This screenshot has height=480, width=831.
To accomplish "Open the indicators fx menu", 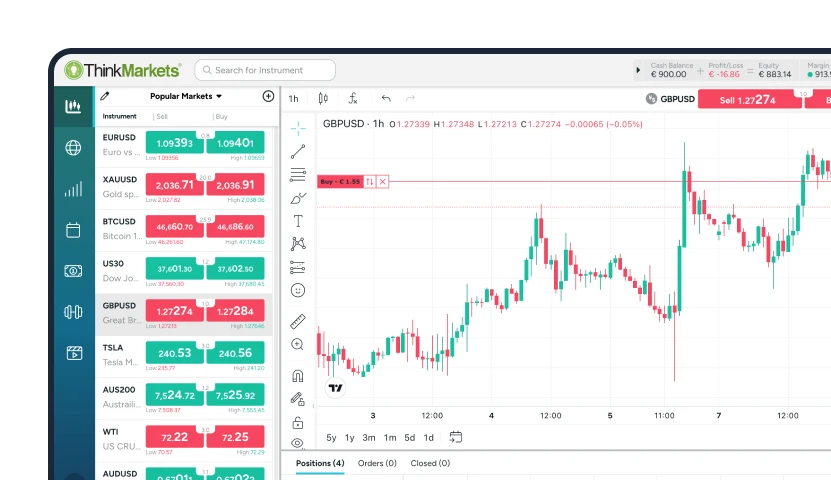I will [353, 98].
